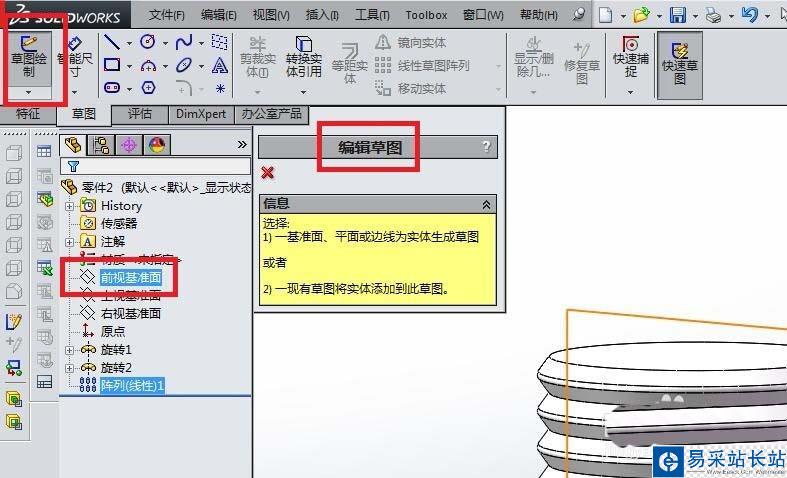
Task: Open the Rectangle tool dropdown arrow
Action: click(x=129, y=66)
